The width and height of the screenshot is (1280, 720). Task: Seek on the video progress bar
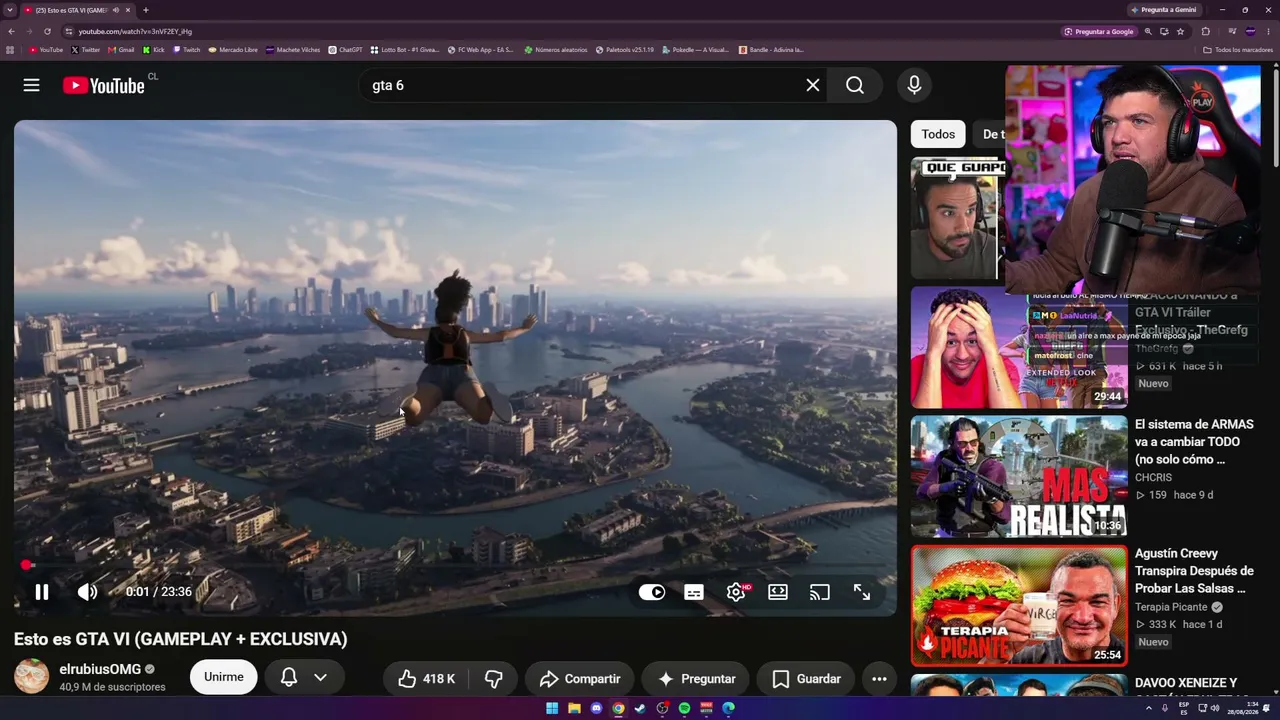click(x=455, y=565)
